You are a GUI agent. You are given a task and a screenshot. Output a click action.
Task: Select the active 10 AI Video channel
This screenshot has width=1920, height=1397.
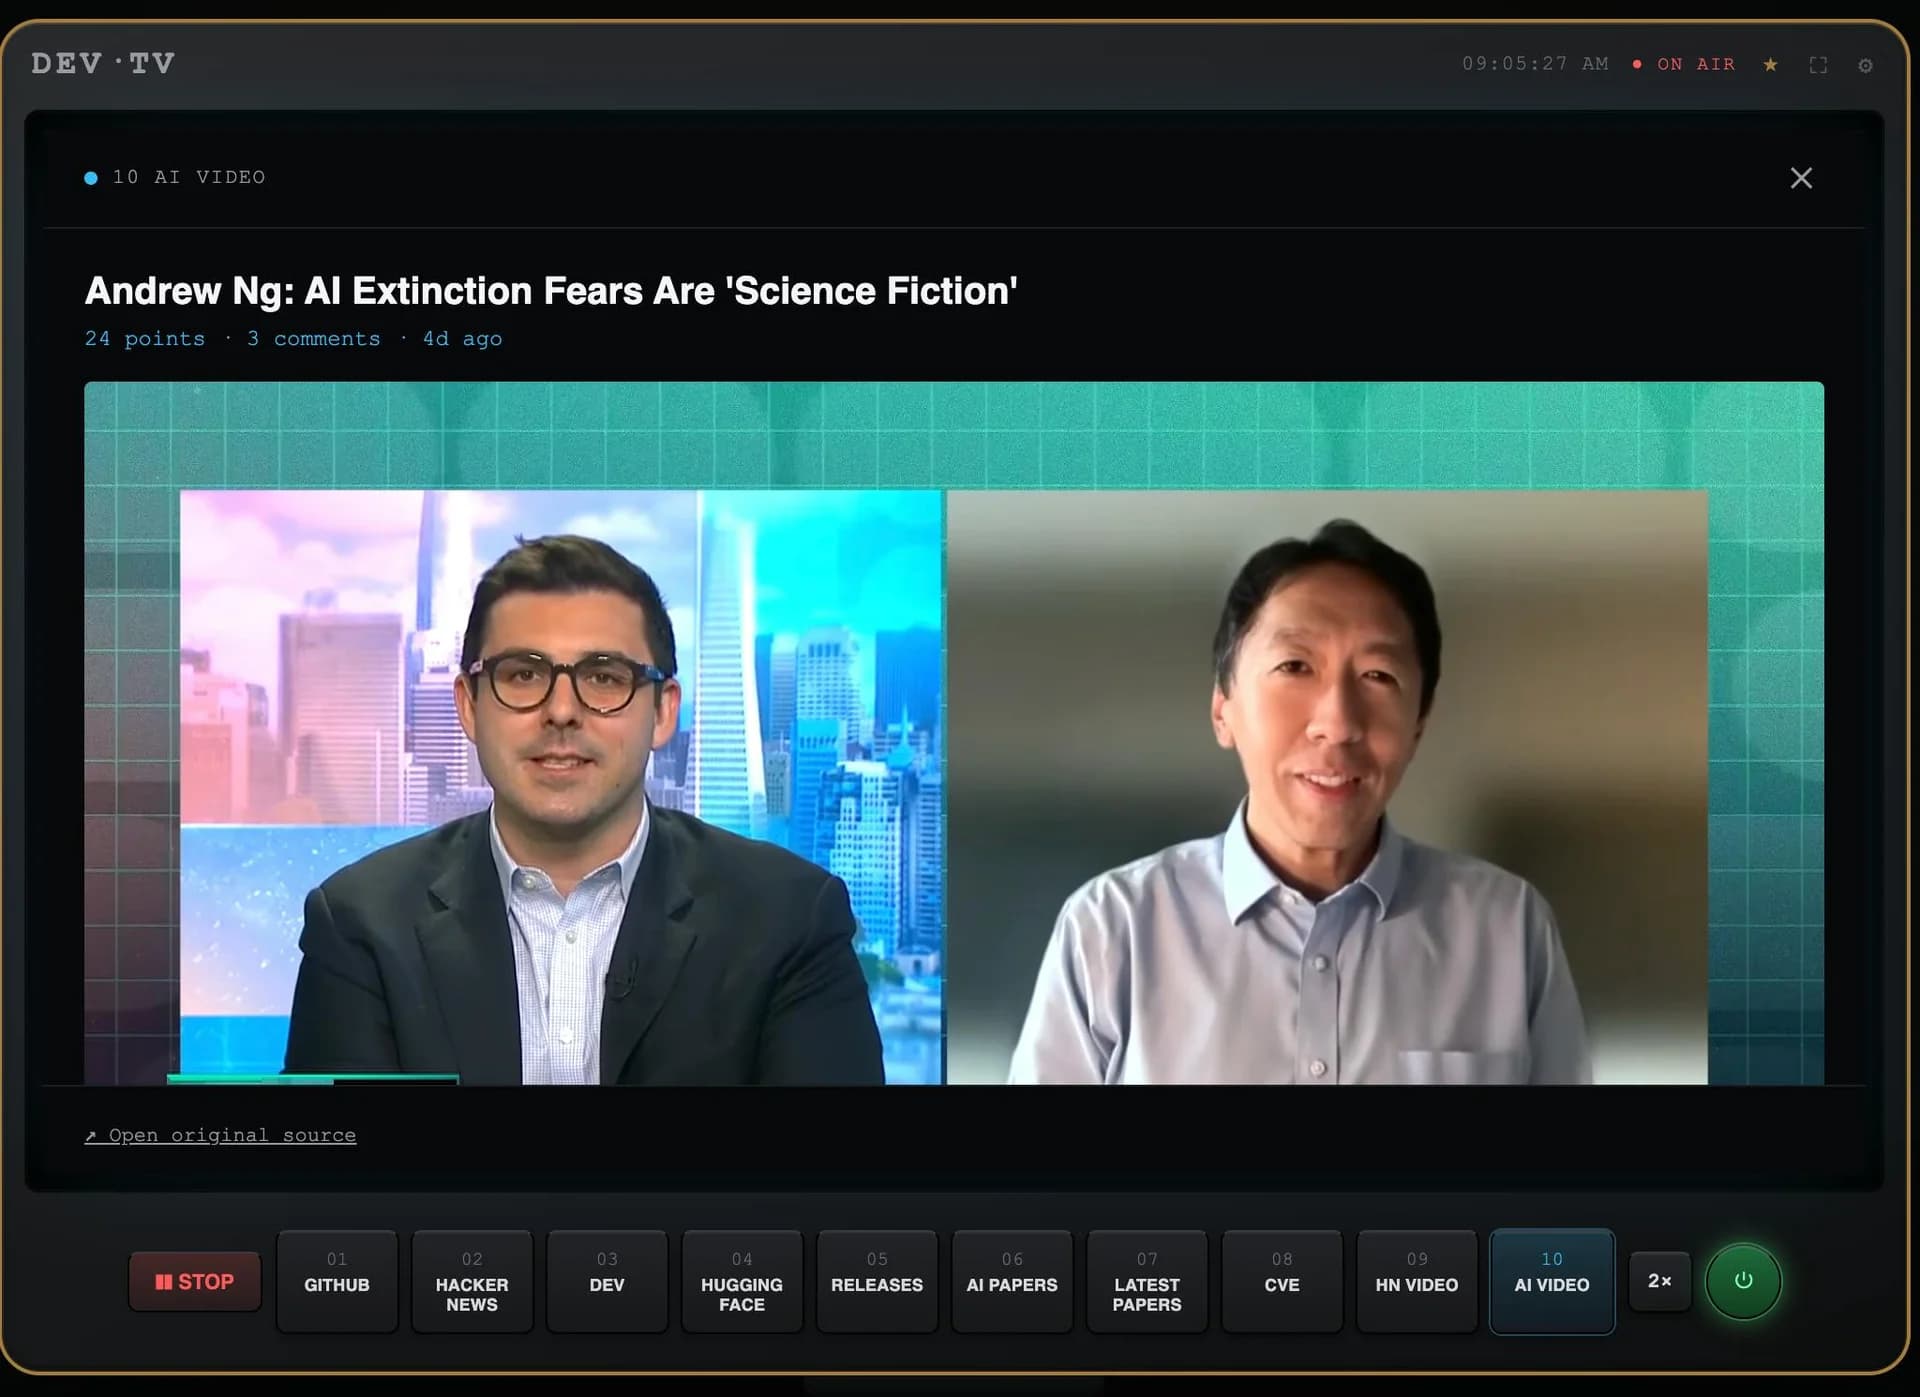(x=1552, y=1281)
